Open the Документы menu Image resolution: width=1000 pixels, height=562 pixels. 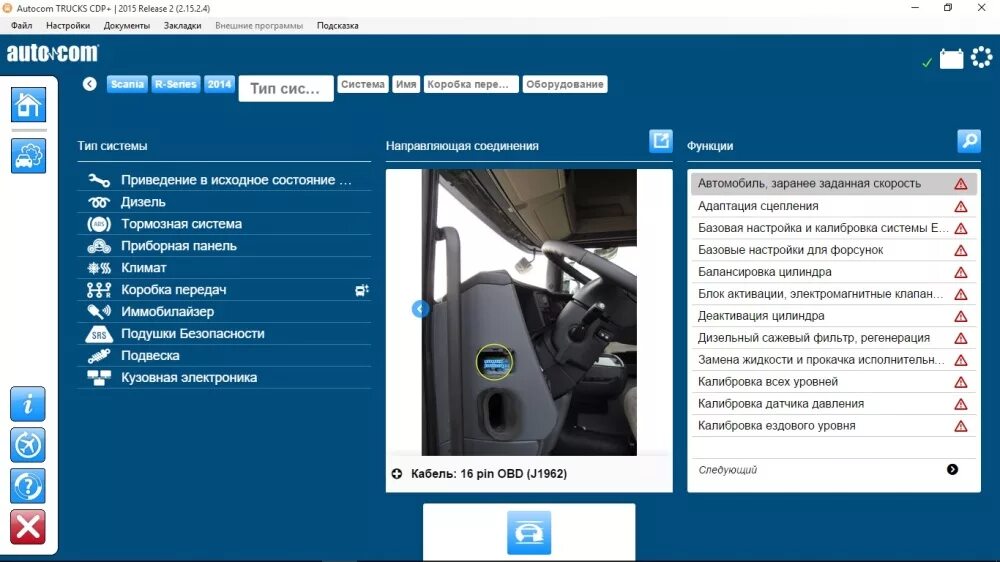(x=126, y=26)
